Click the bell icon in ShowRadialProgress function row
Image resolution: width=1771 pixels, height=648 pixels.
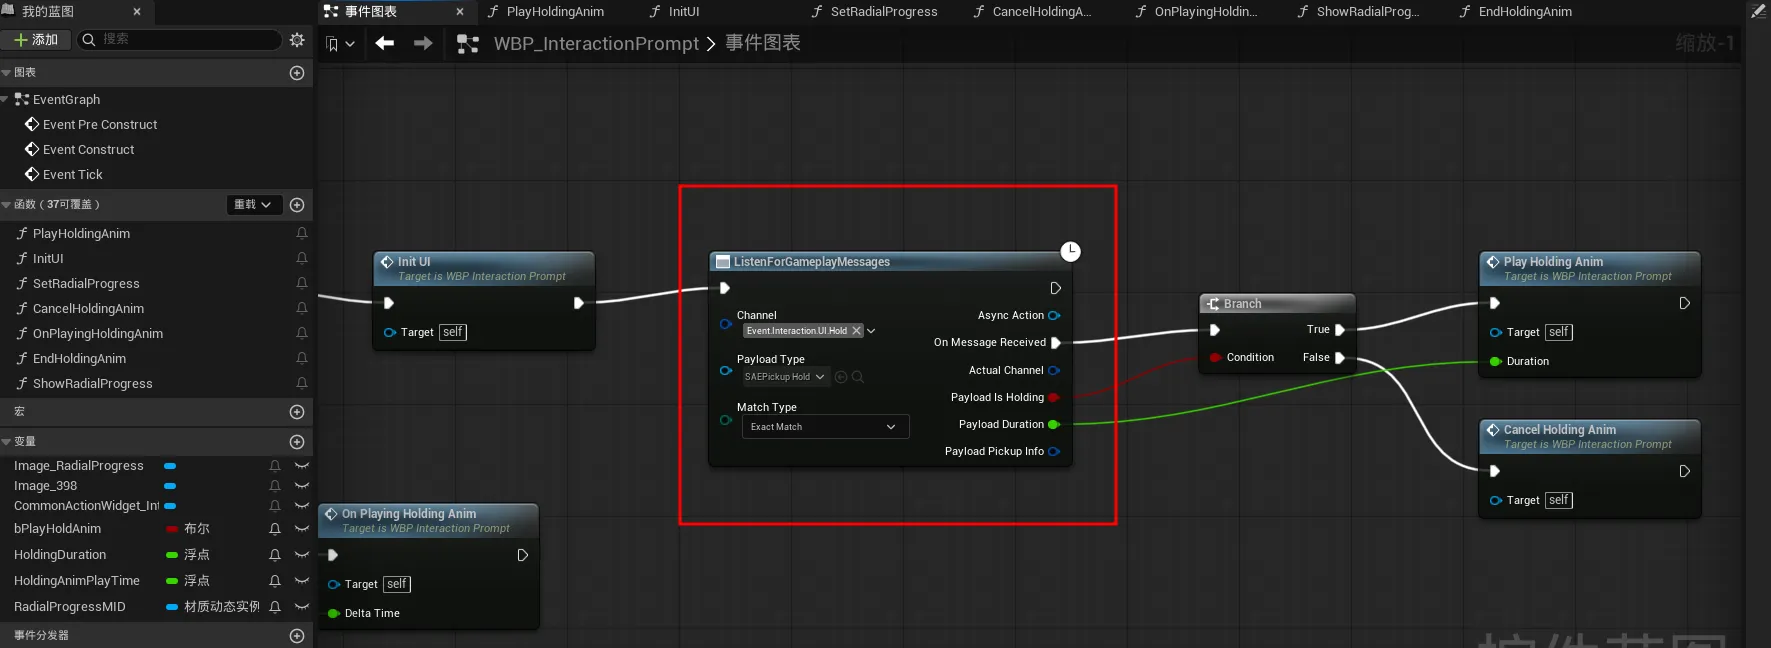click(302, 384)
